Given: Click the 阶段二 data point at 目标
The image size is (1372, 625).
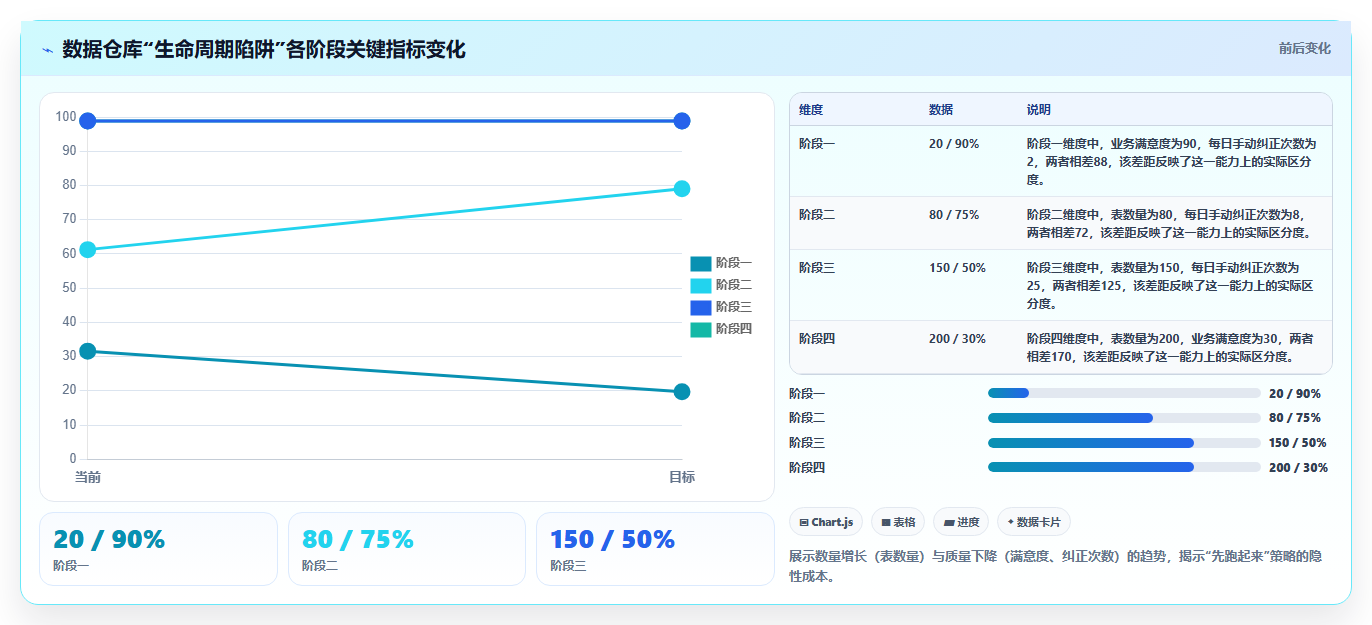Looking at the screenshot, I should pyautogui.click(x=682, y=189).
